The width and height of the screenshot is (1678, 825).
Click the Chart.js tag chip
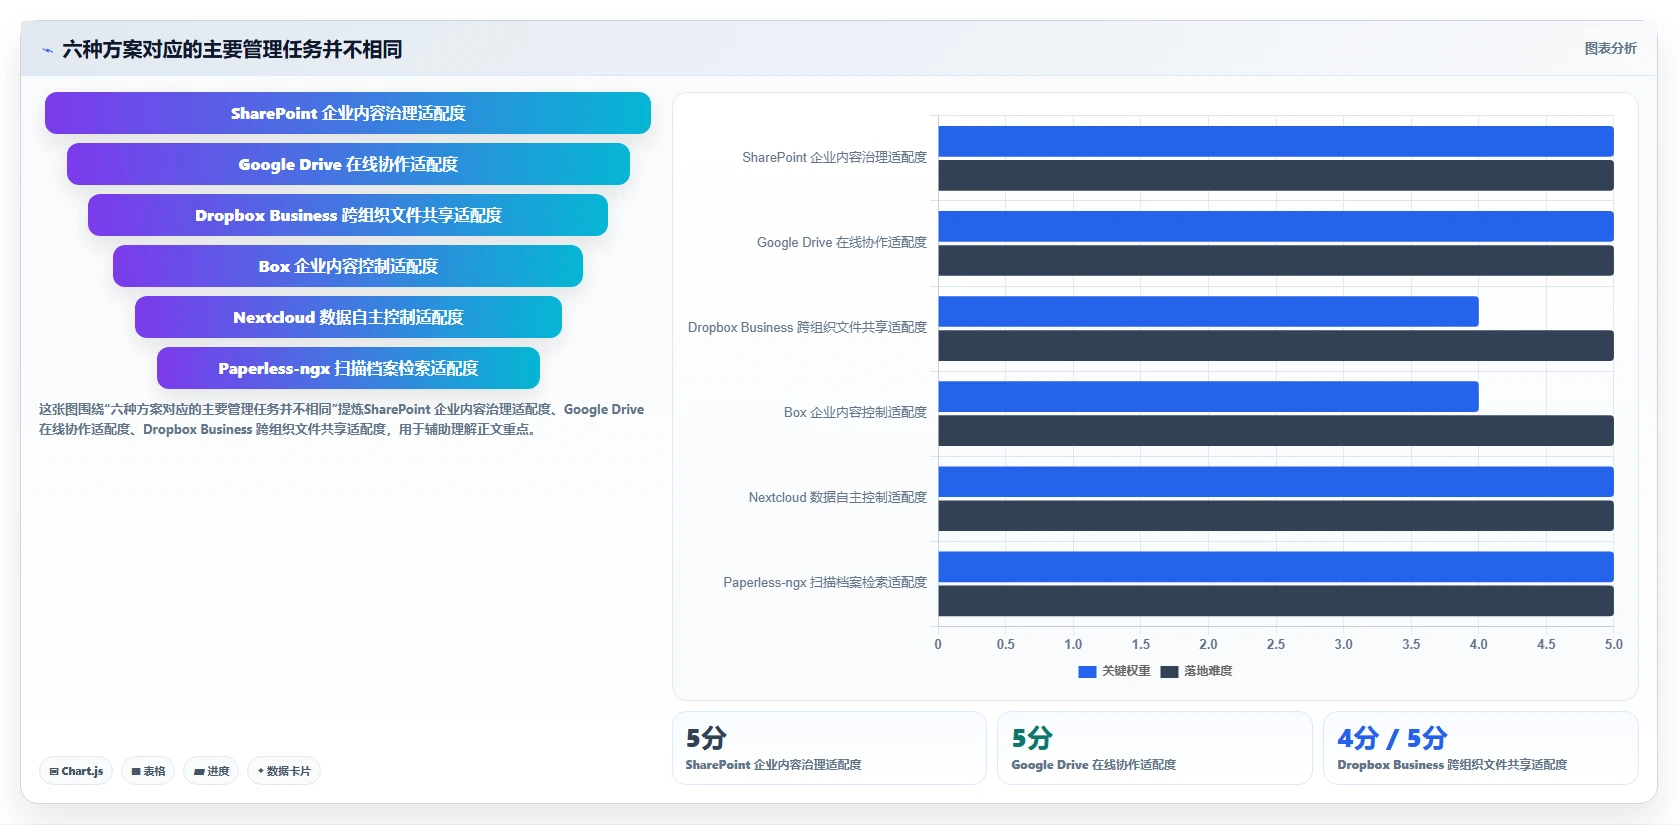coord(76,771)
